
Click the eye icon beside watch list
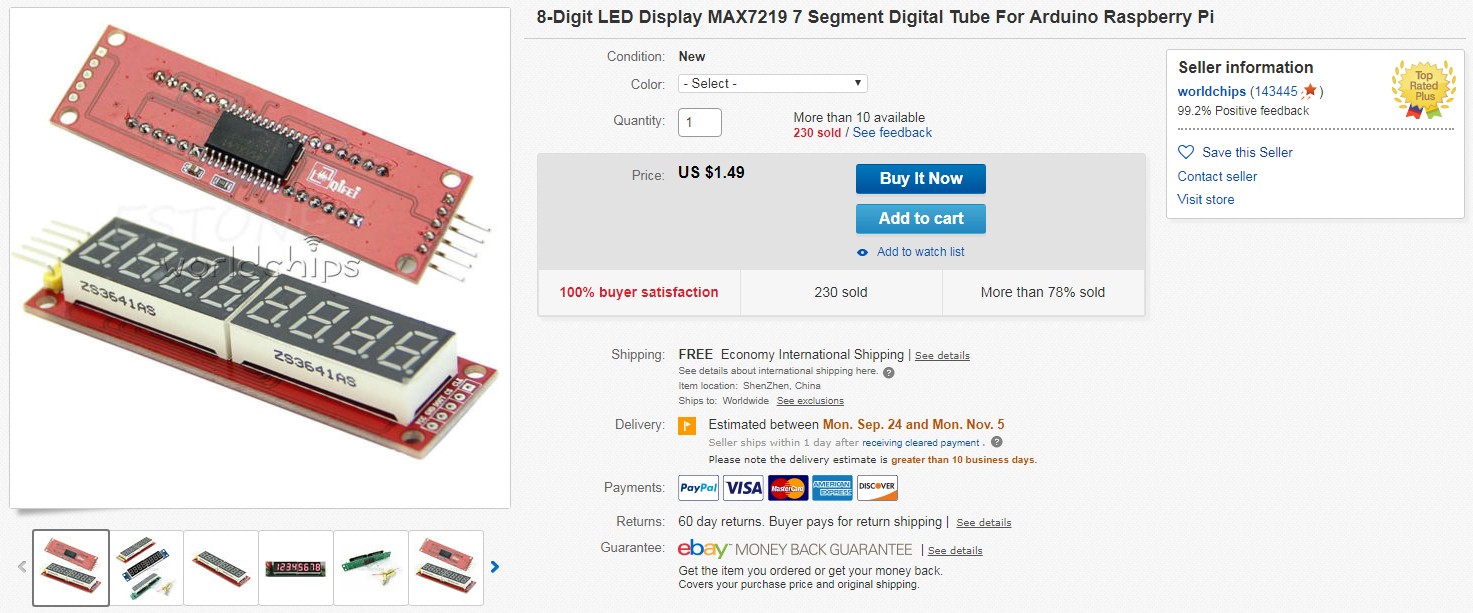[x=863, y=252]
